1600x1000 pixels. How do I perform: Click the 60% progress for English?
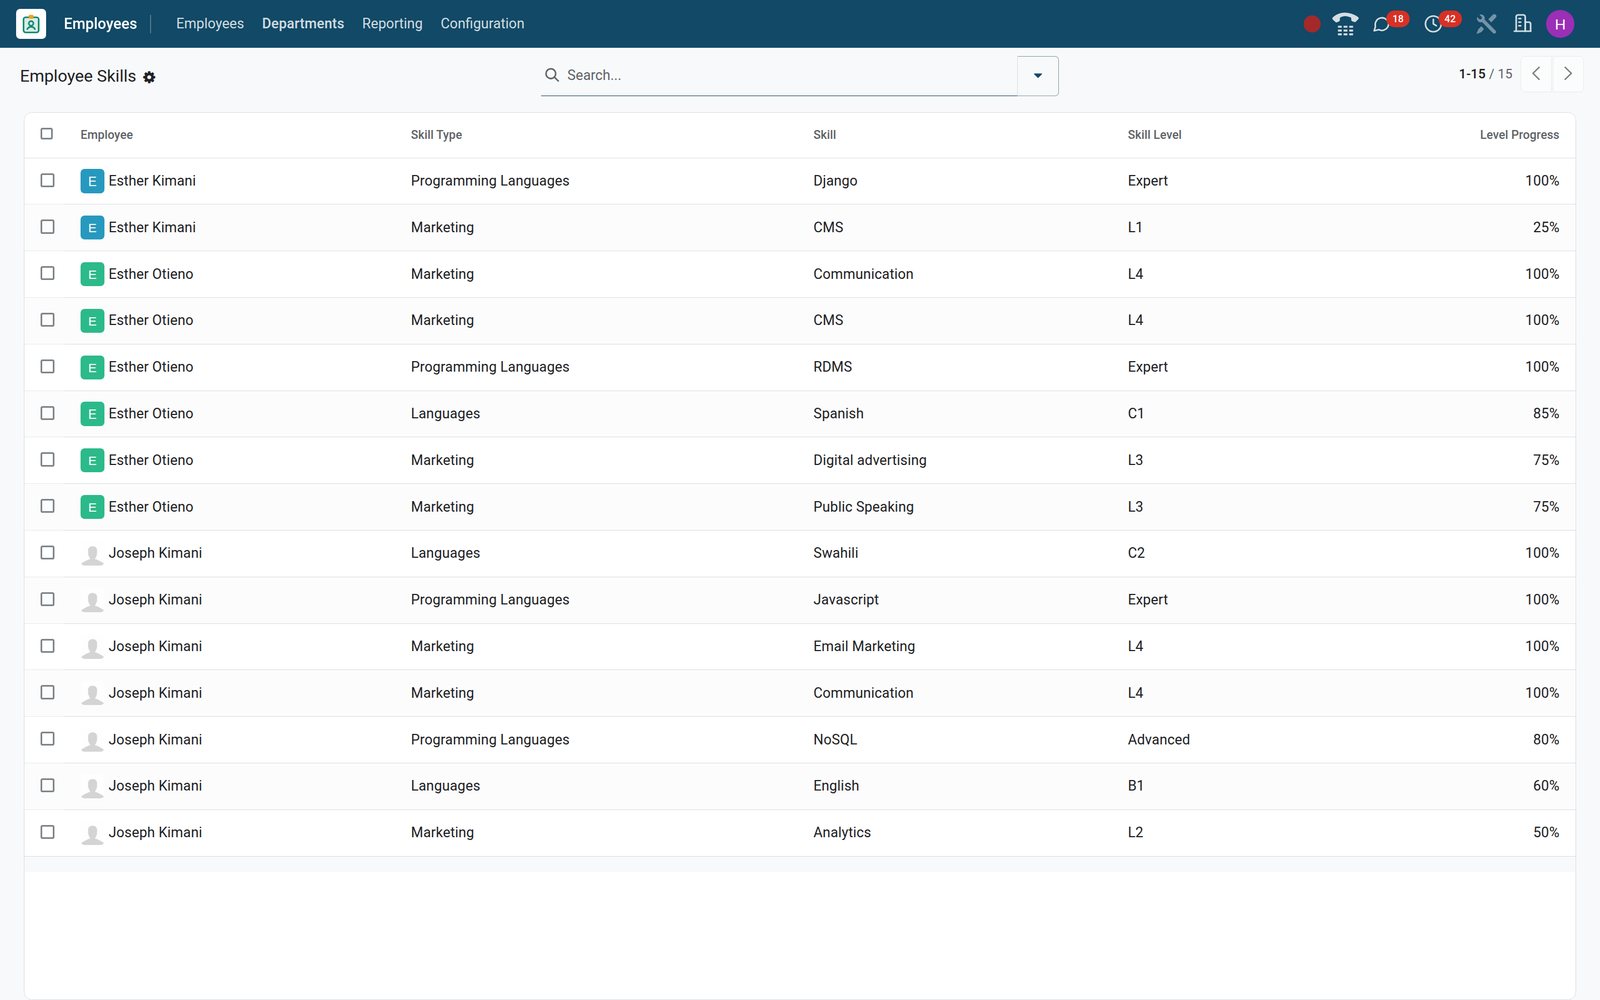click(x=1546, y=786)
